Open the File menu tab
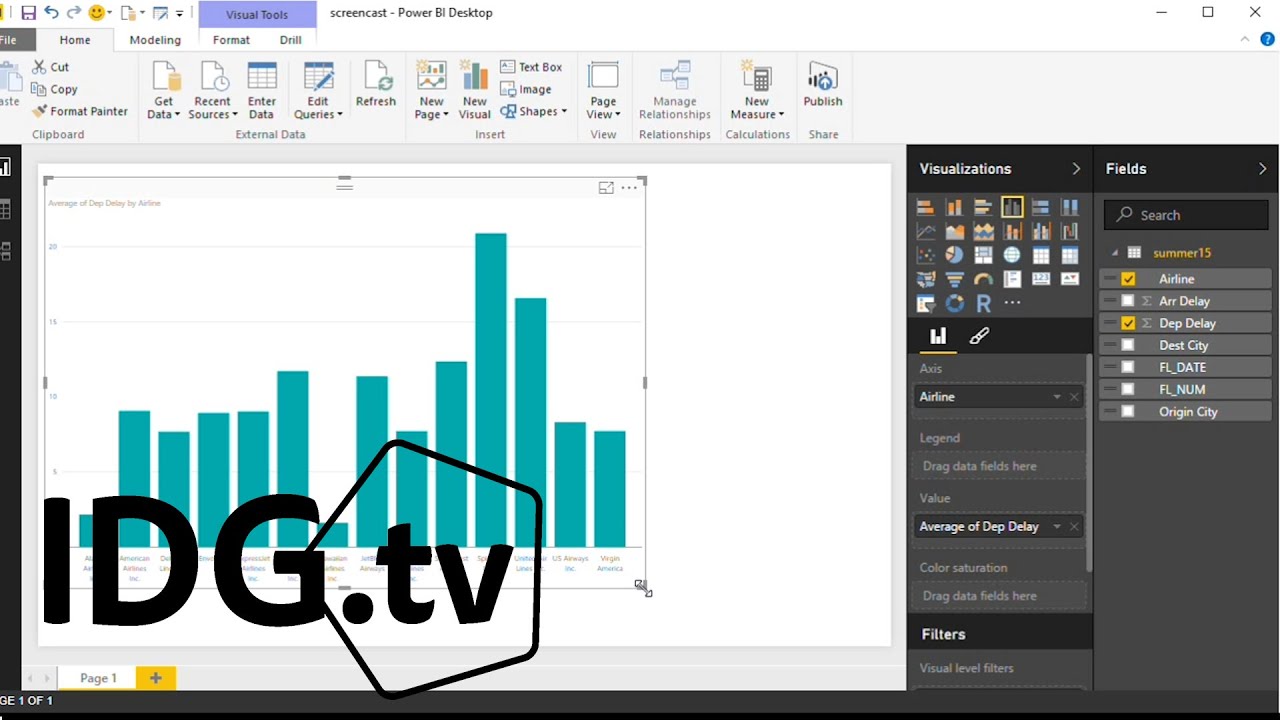 click(x=9, y=40)
